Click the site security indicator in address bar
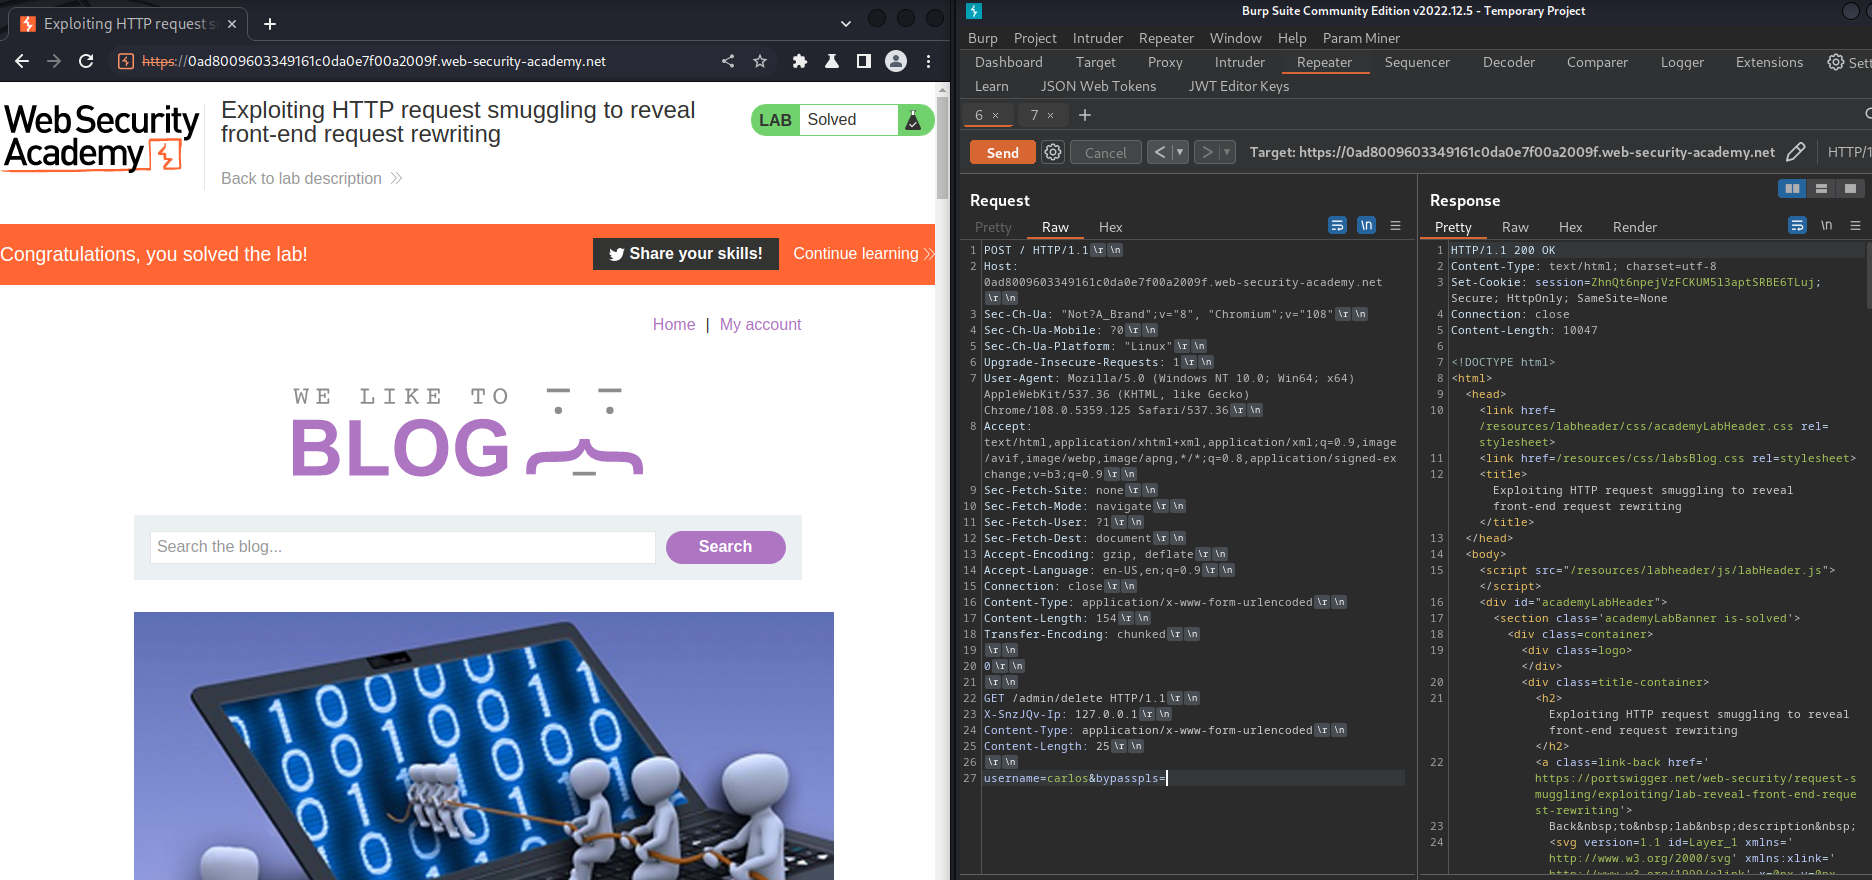1872x880 pixels. [126, 61]
